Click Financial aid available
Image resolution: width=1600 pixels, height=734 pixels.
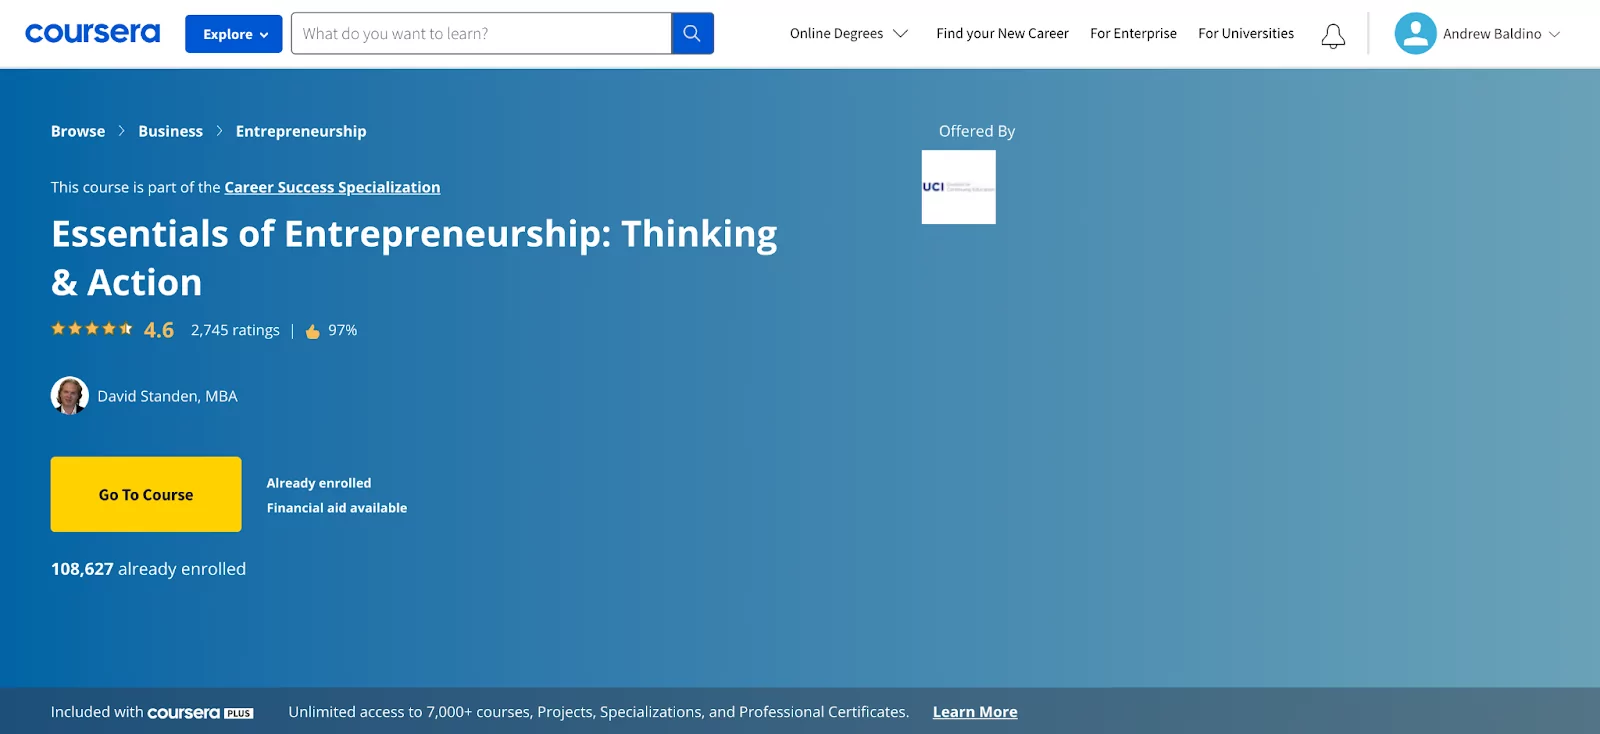(x=337, y=508)
